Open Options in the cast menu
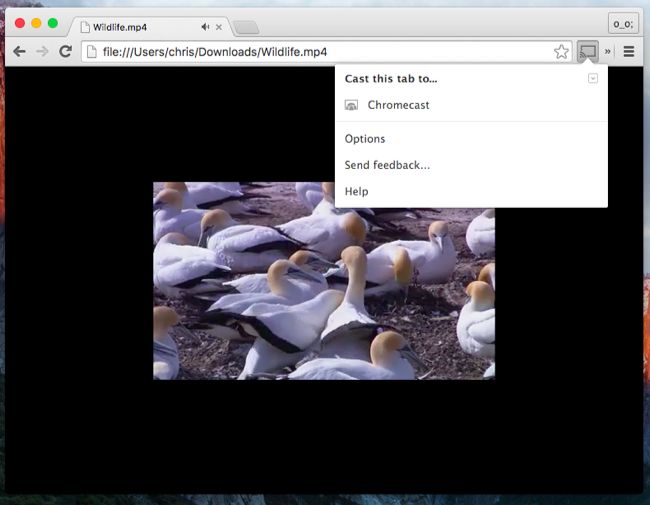Screen dimensions: 650x505 [x=365, y=139]
